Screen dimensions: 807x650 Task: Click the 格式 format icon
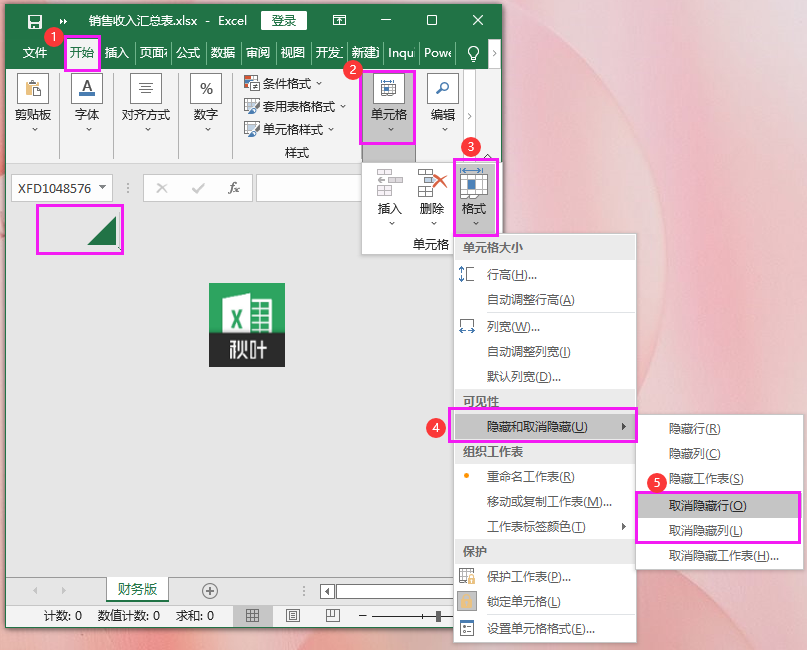pos(474,198)
